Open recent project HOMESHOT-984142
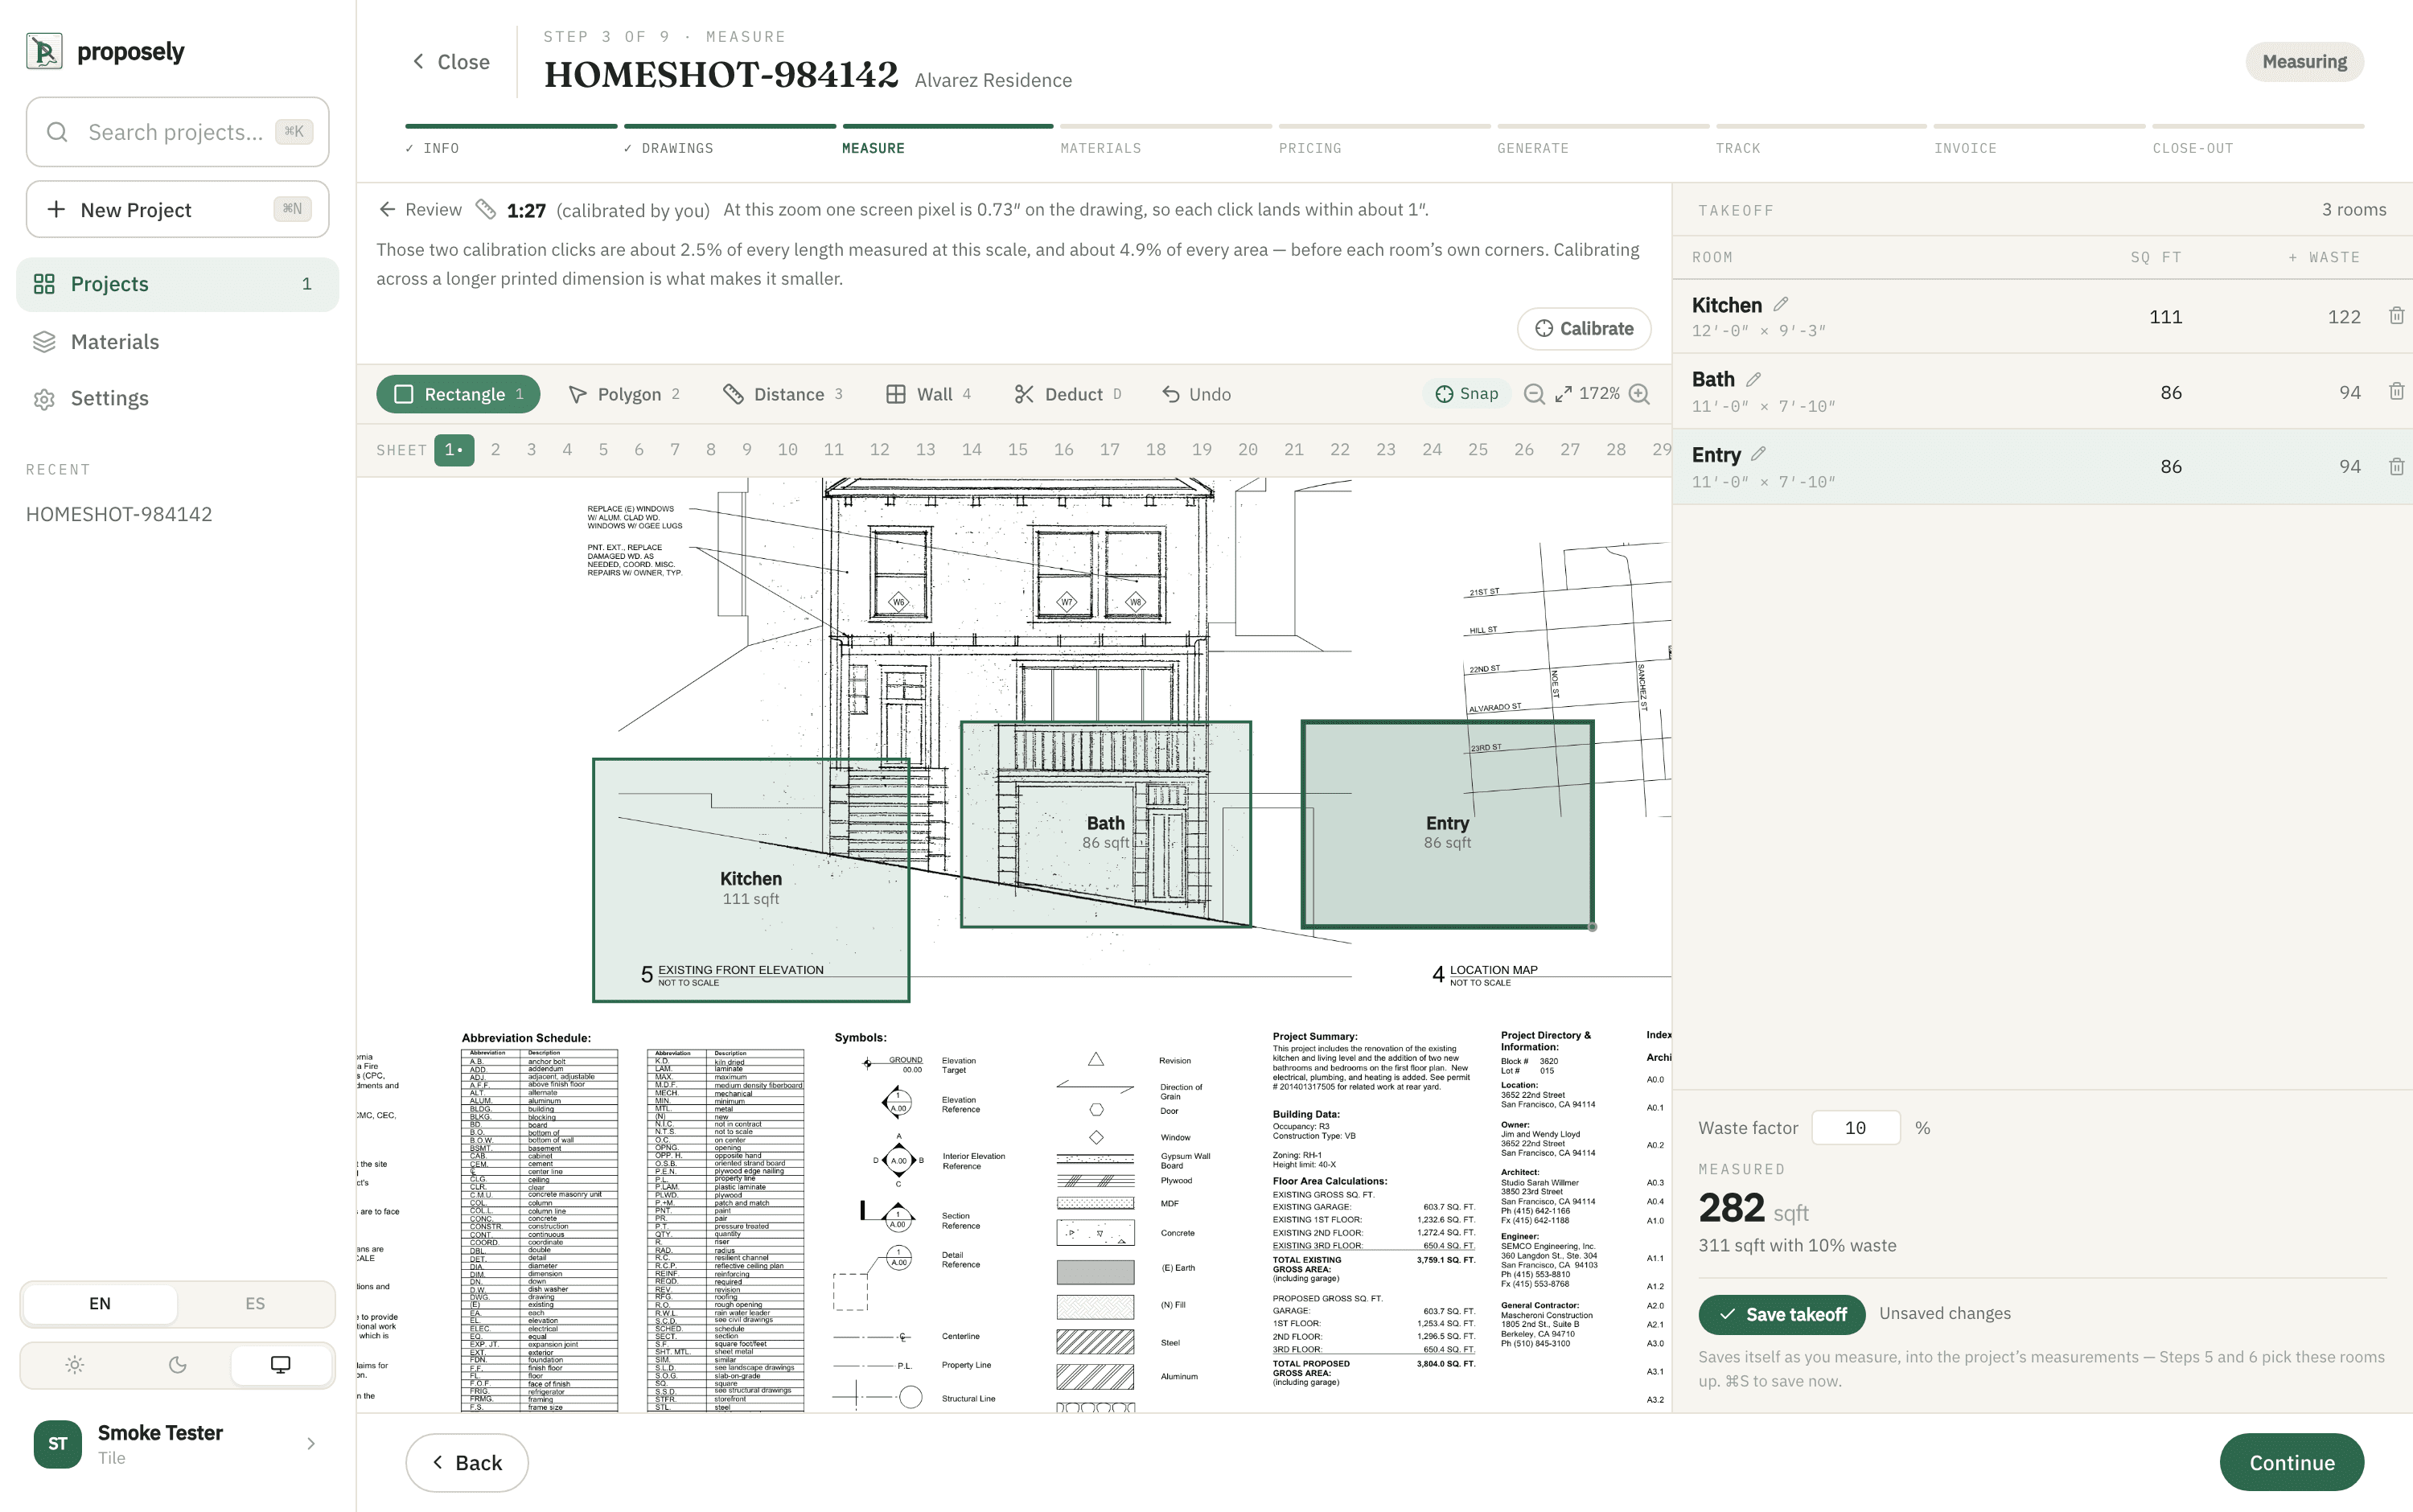 coord(119,514)
